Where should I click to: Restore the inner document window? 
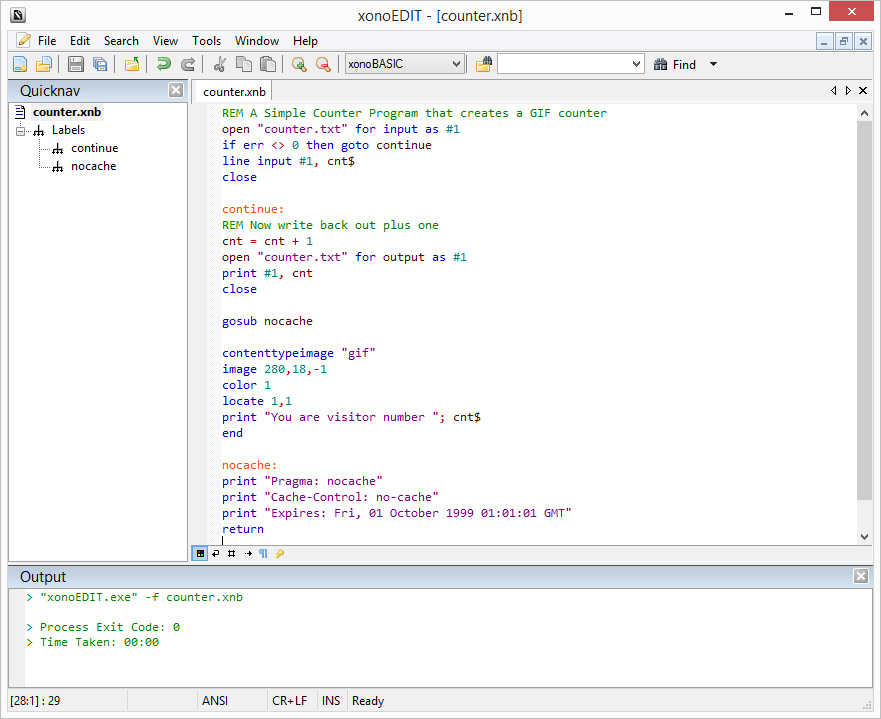coord(843,41)
